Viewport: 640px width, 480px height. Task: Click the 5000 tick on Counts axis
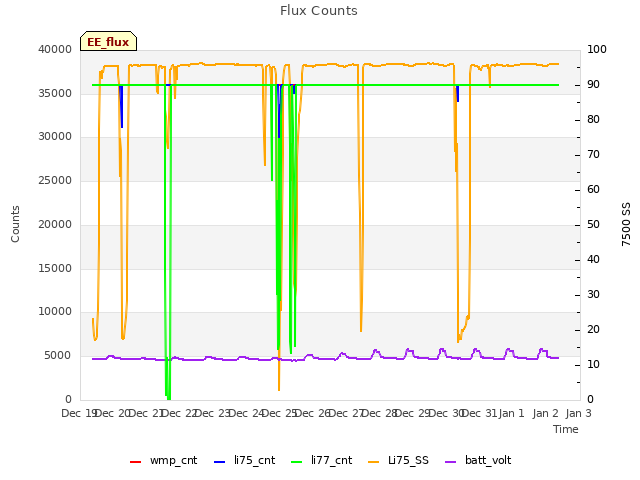pos(58,356)
